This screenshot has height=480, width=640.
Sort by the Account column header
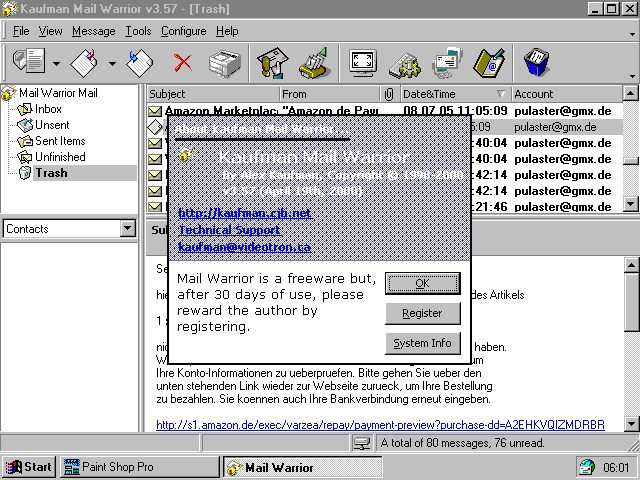567,94
